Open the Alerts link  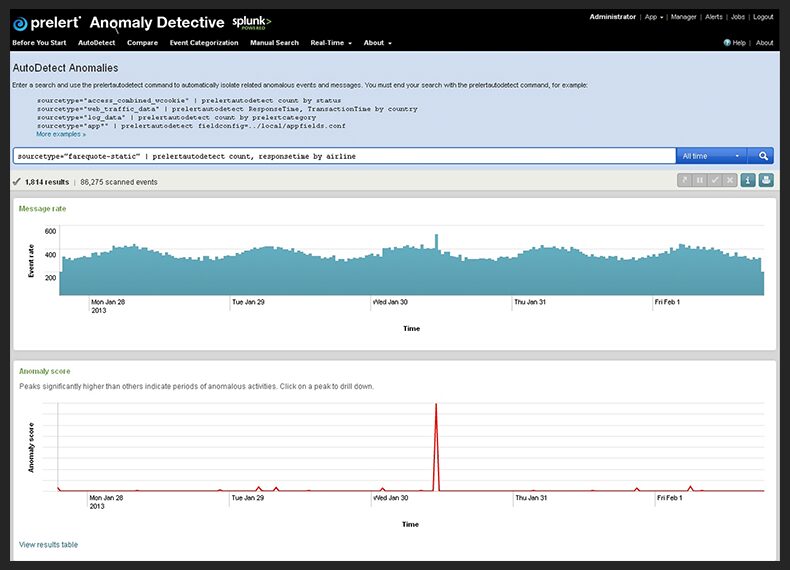(x=713, y=17)
